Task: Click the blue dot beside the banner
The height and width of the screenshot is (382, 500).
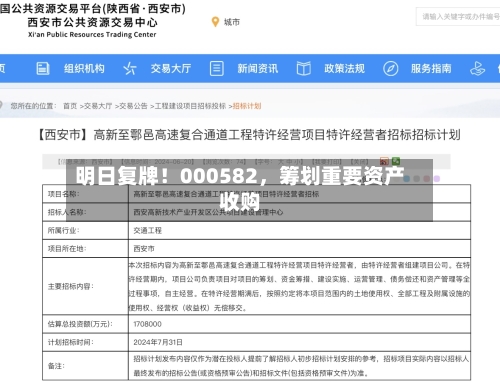Action: (406, 179)
